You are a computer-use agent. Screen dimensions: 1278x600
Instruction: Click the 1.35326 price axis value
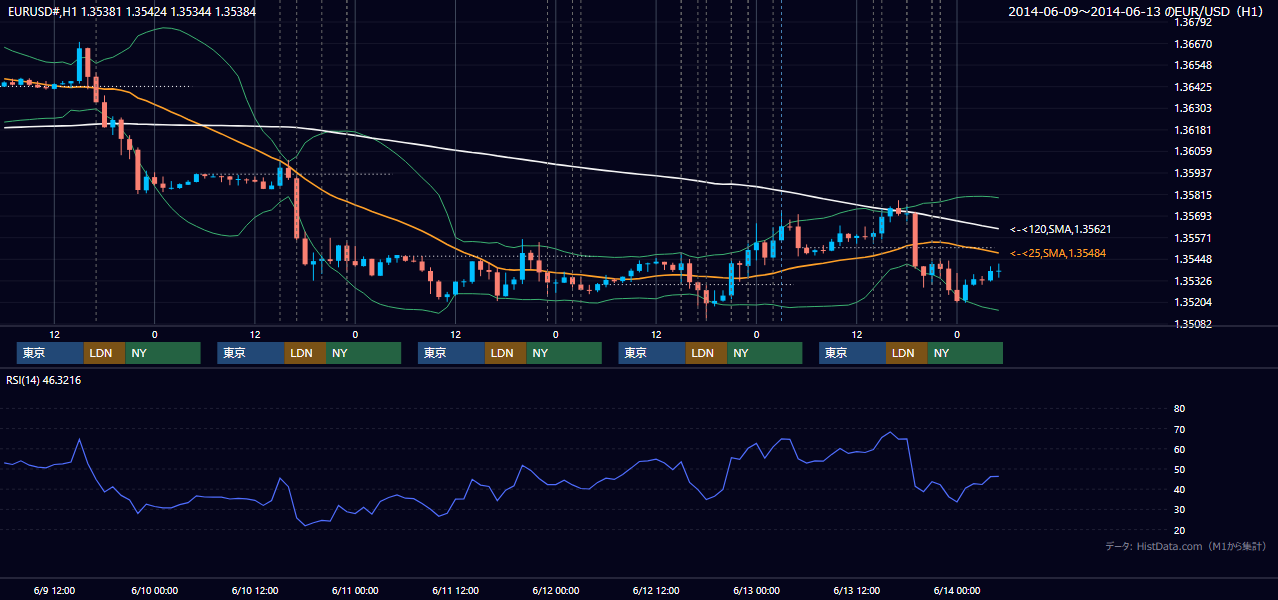click(1193, 281)
